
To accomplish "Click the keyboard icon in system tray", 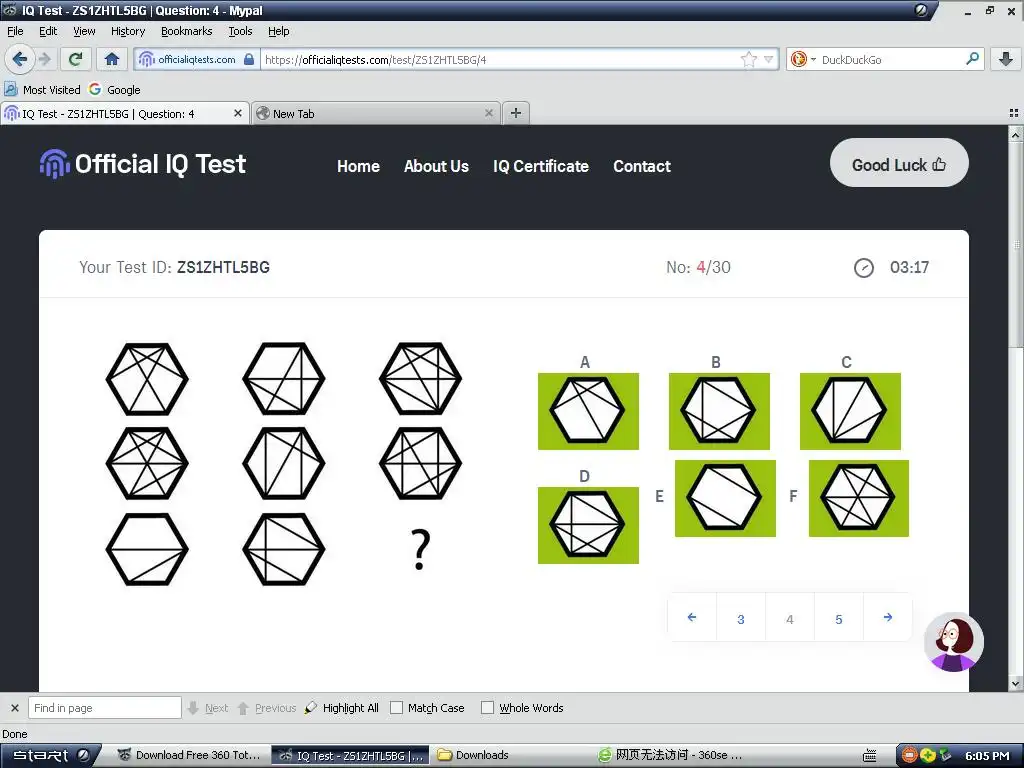I will 869,756.
